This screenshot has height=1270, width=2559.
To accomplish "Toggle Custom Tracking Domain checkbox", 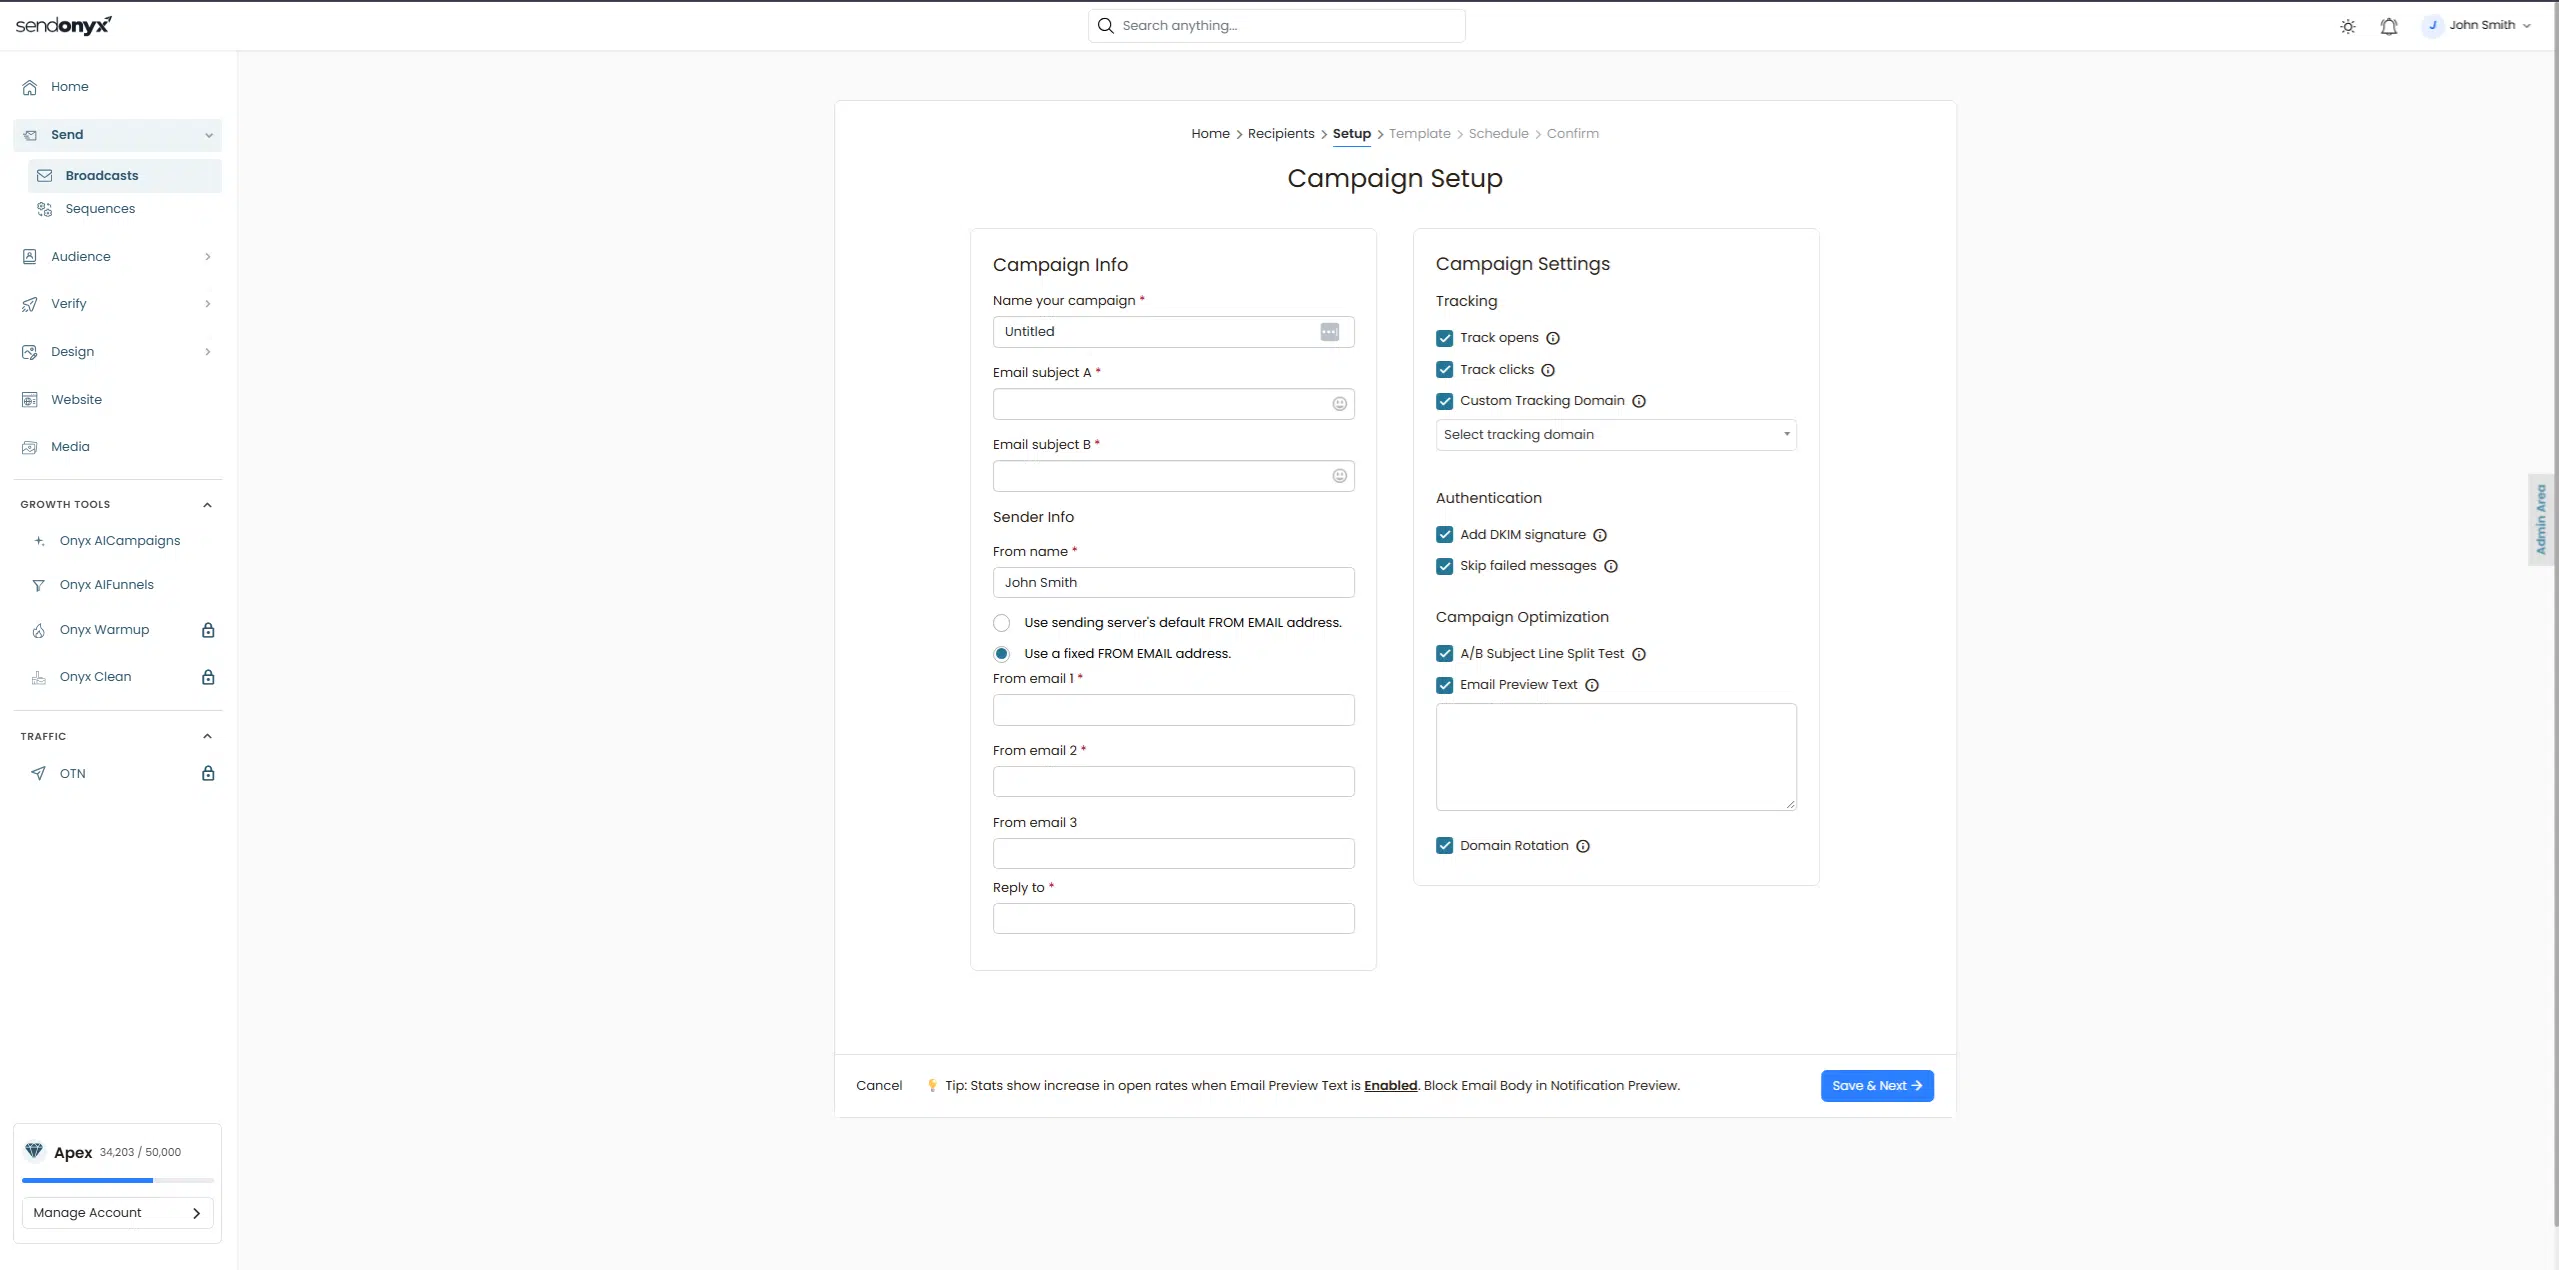I will (x=1444, y=401).
